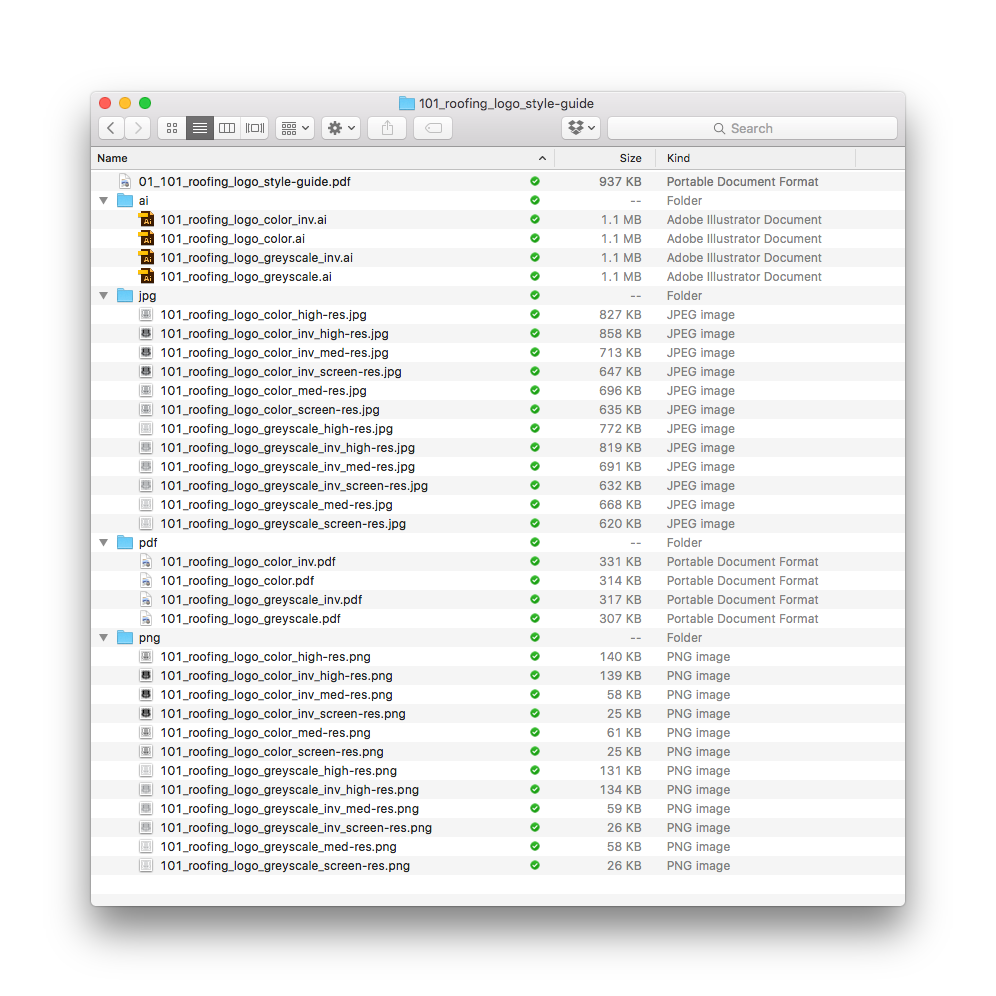Click the sync checkmark of 101_roofing_logo_greyscale_screen-res.png

(x=535, y=865)
